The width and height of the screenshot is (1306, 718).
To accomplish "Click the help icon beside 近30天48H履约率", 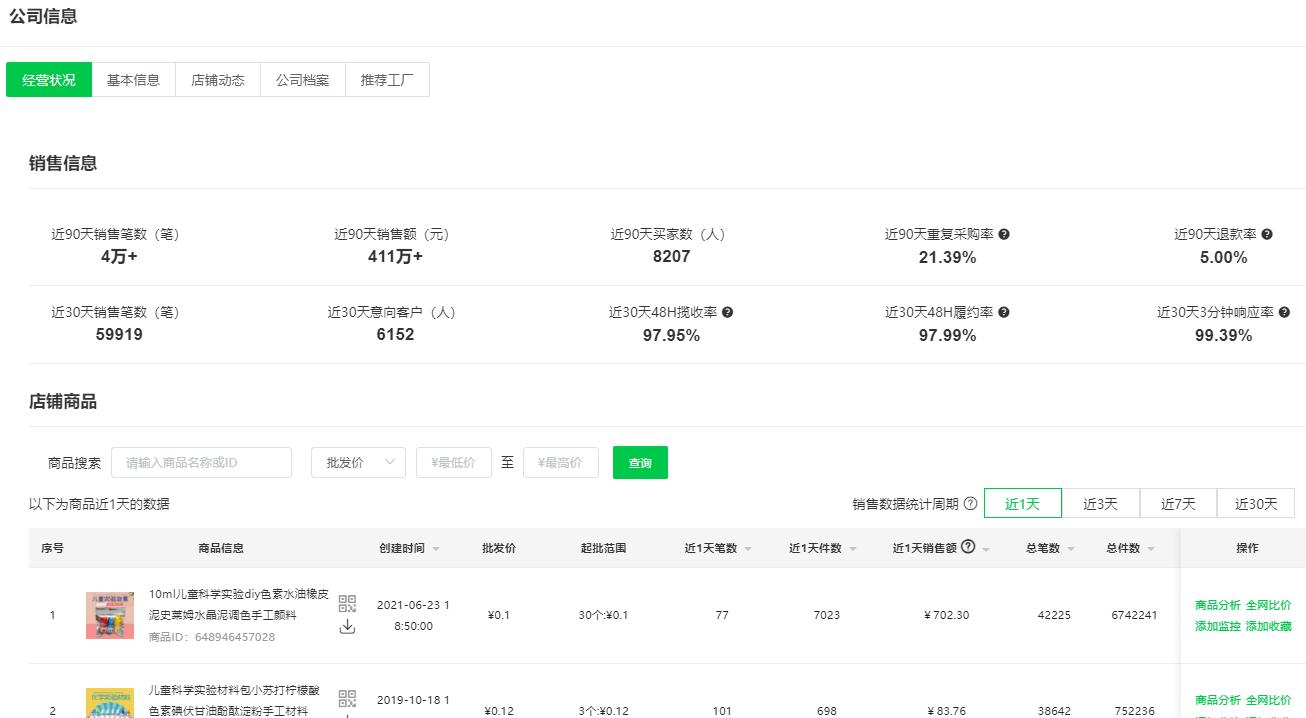I will [1004, 312].
